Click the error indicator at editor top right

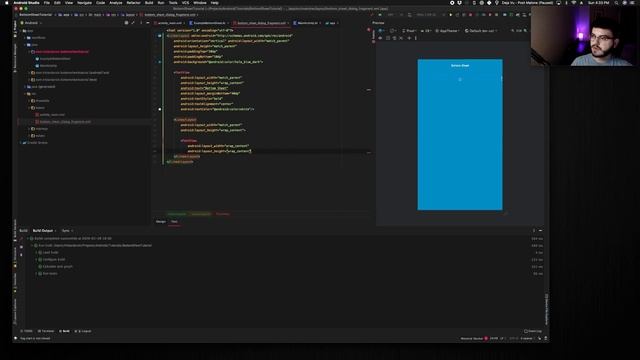tap(369, 29)
